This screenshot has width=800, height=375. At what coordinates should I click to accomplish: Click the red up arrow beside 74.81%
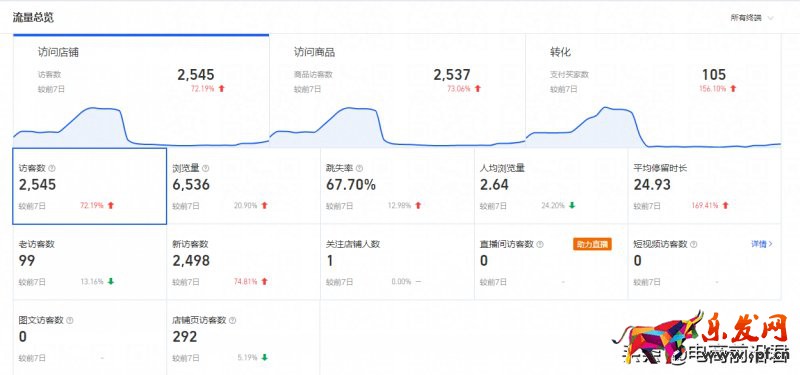(x=264, y=281)
